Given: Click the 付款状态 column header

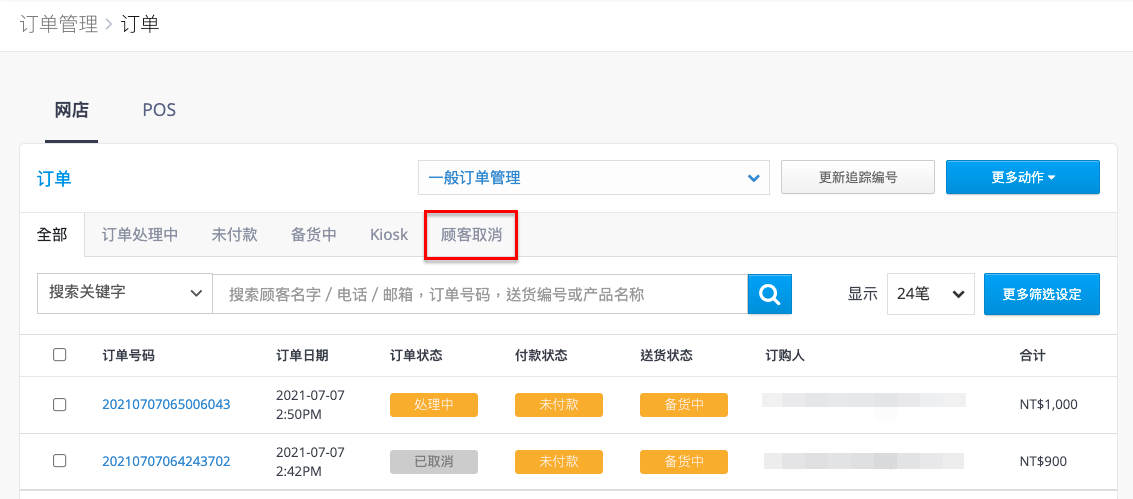Looking at the screenshot, I should click(x=541, y=355).
